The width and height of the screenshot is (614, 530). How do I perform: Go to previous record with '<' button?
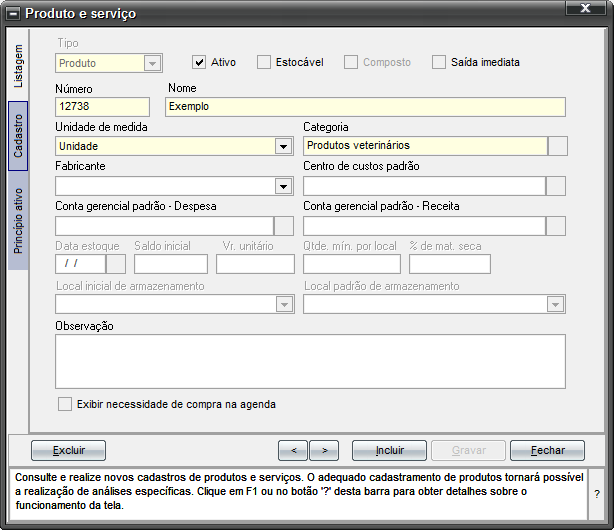294,450
